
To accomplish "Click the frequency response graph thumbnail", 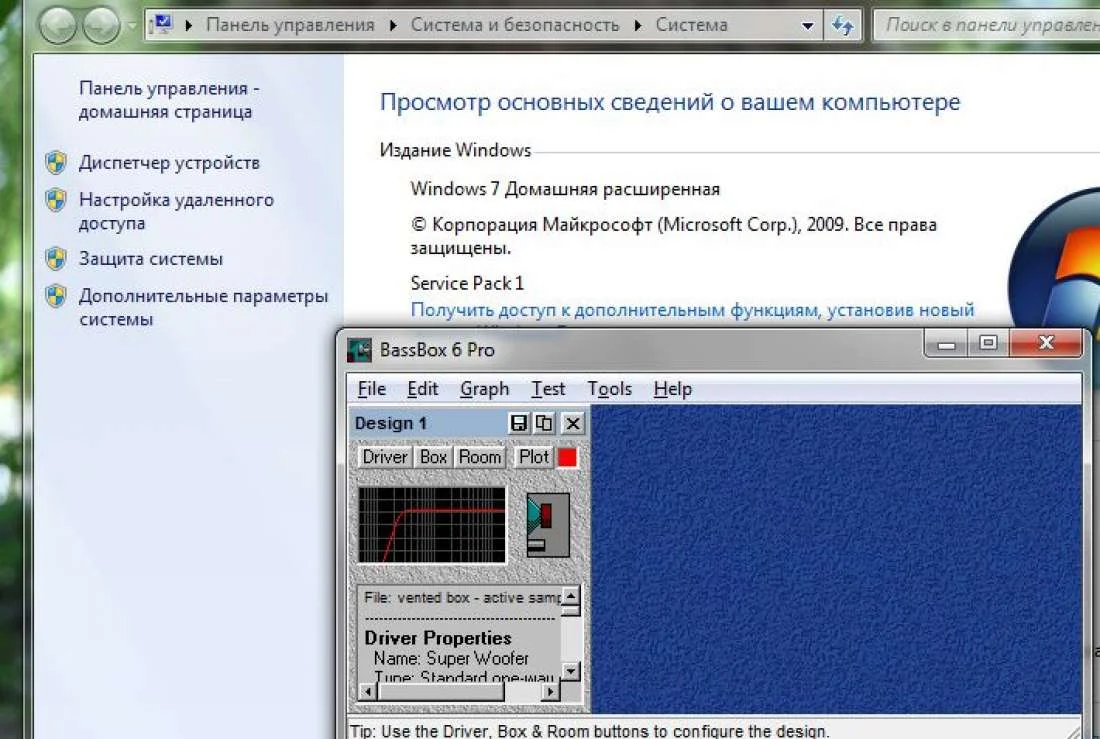I will click(x=431, y=524).
